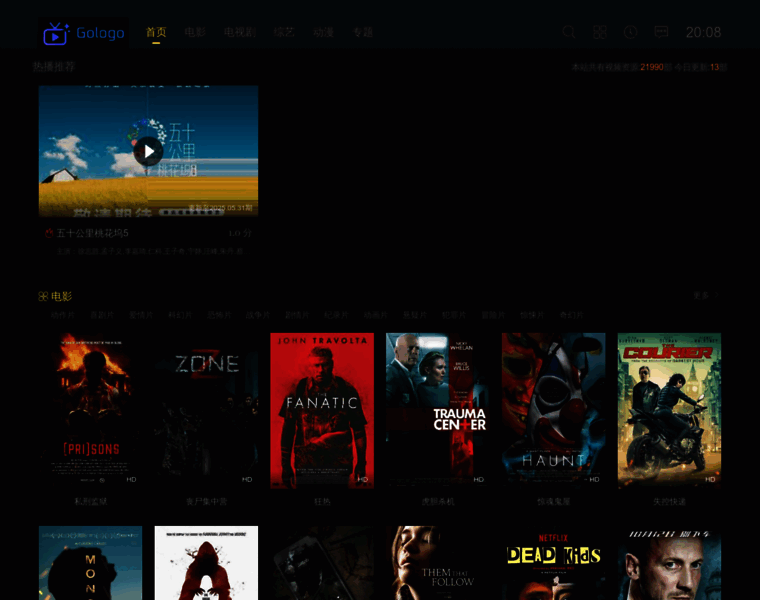Browse the 悬疑片 genre link

414,315
